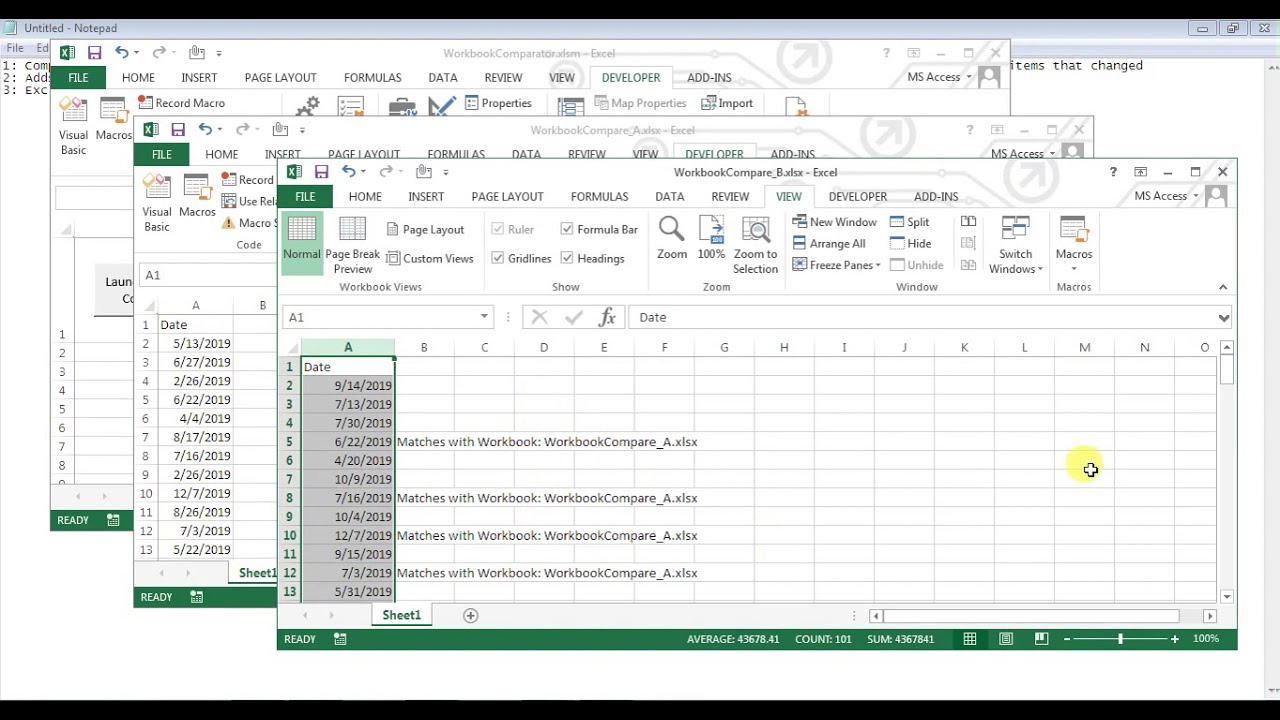Viewport: 1280px width, 720px height.
Task: Open ADD-INS tab in WorkbookCompare_B
Action: pyautogui.click(x=936, y=197)
